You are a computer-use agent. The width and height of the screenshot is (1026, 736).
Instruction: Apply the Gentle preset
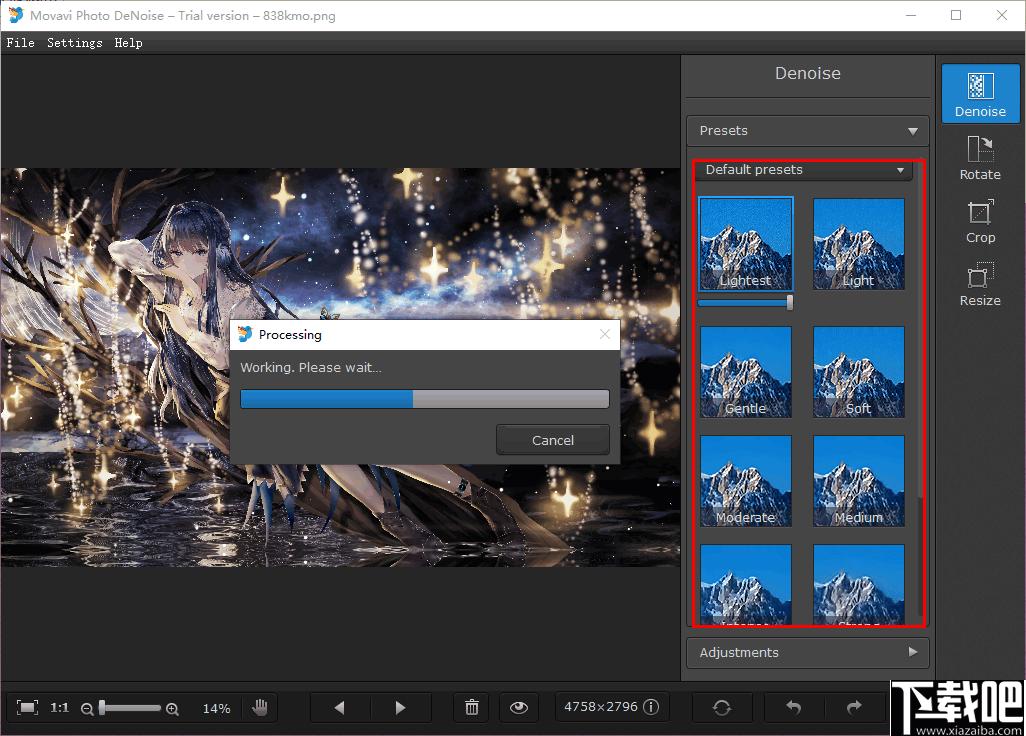pos(746,372)
